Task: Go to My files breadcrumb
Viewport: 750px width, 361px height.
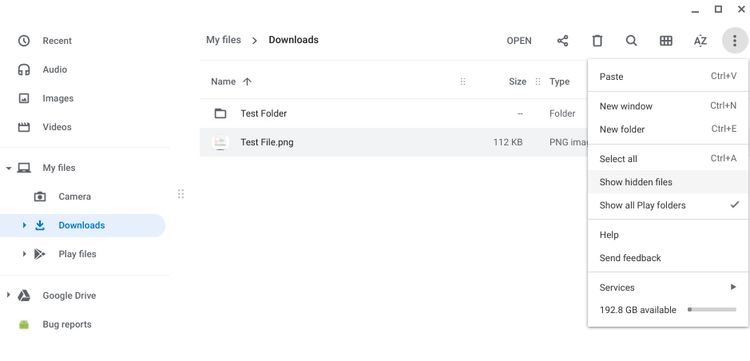Action: (223, 40)
